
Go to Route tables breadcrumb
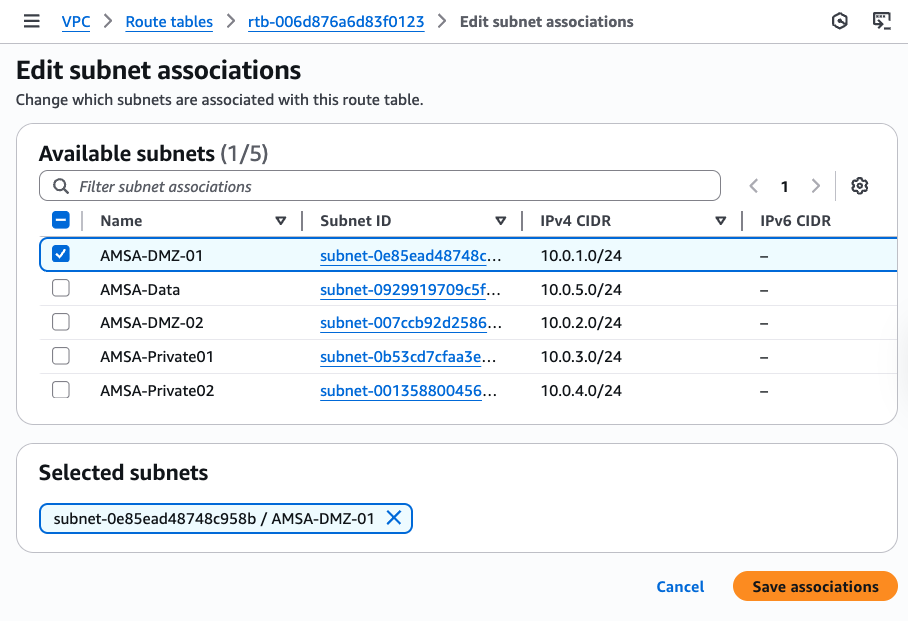point(169,21)
